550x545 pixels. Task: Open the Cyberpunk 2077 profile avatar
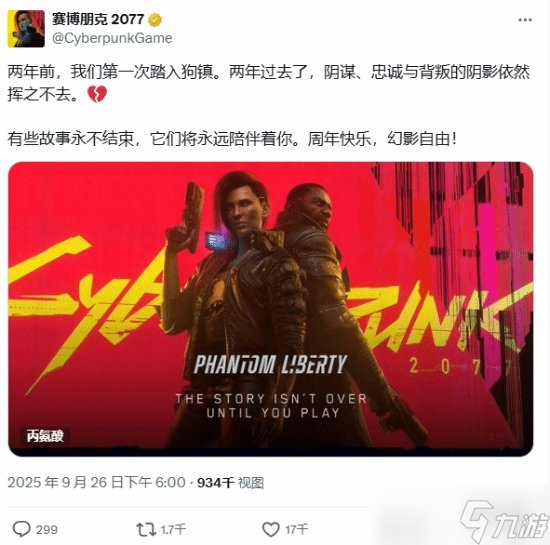click(26, 29)
